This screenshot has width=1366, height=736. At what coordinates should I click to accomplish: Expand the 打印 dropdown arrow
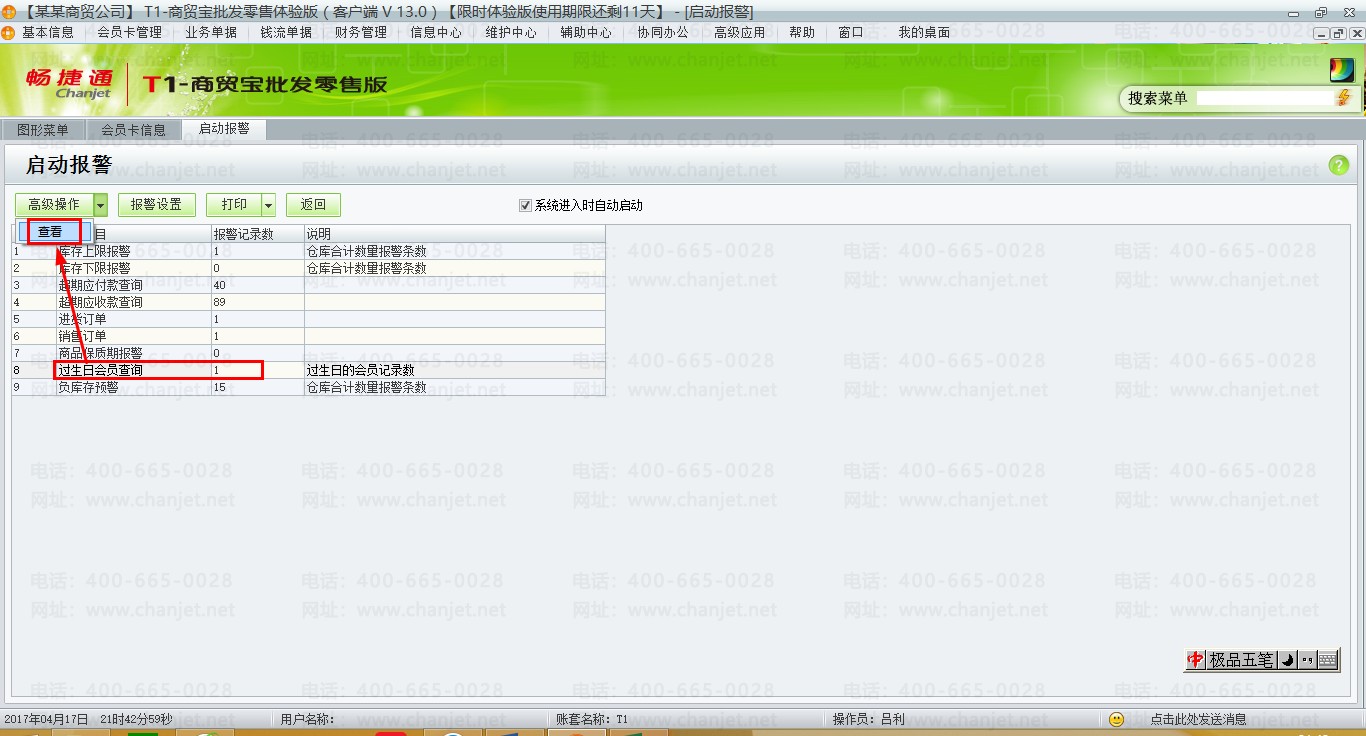click(268, 205)
